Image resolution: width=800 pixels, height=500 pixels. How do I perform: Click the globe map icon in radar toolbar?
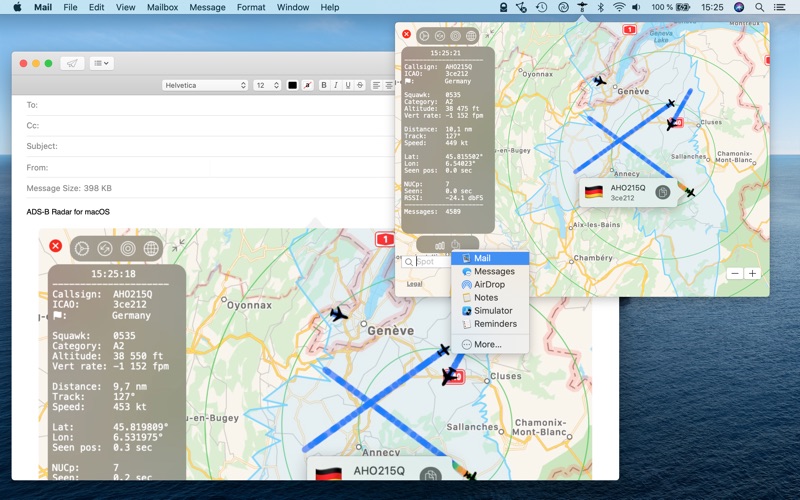tap(471, 36)
